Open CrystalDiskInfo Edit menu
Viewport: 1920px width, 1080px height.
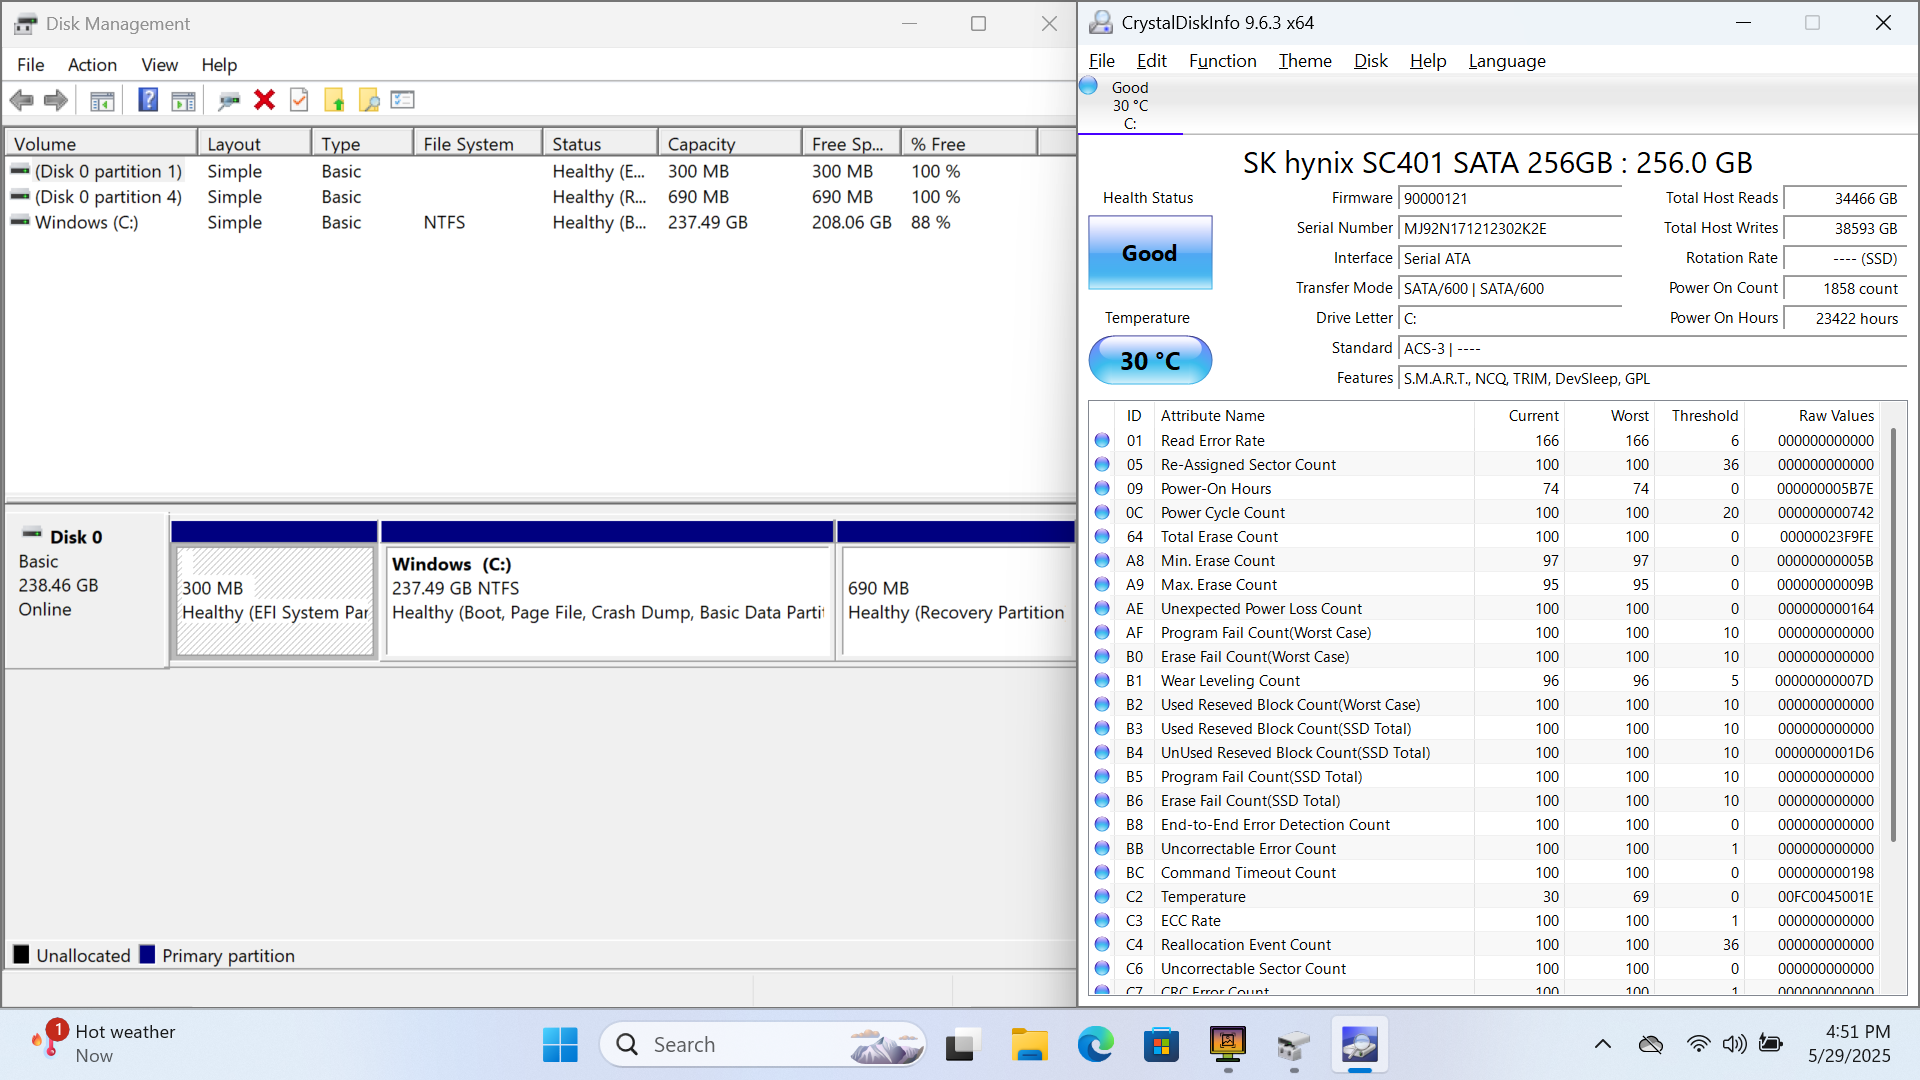pyautogui.click(x=1152, y=61)
